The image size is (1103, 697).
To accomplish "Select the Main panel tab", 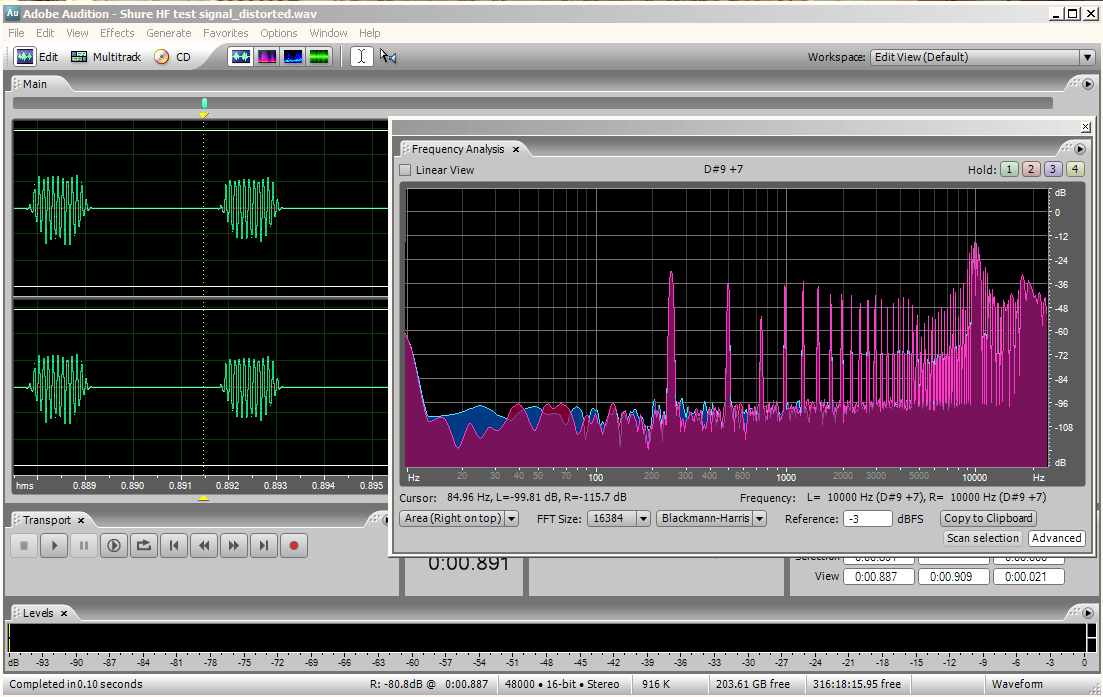I will pyautogui.click(x=34, y=84).
